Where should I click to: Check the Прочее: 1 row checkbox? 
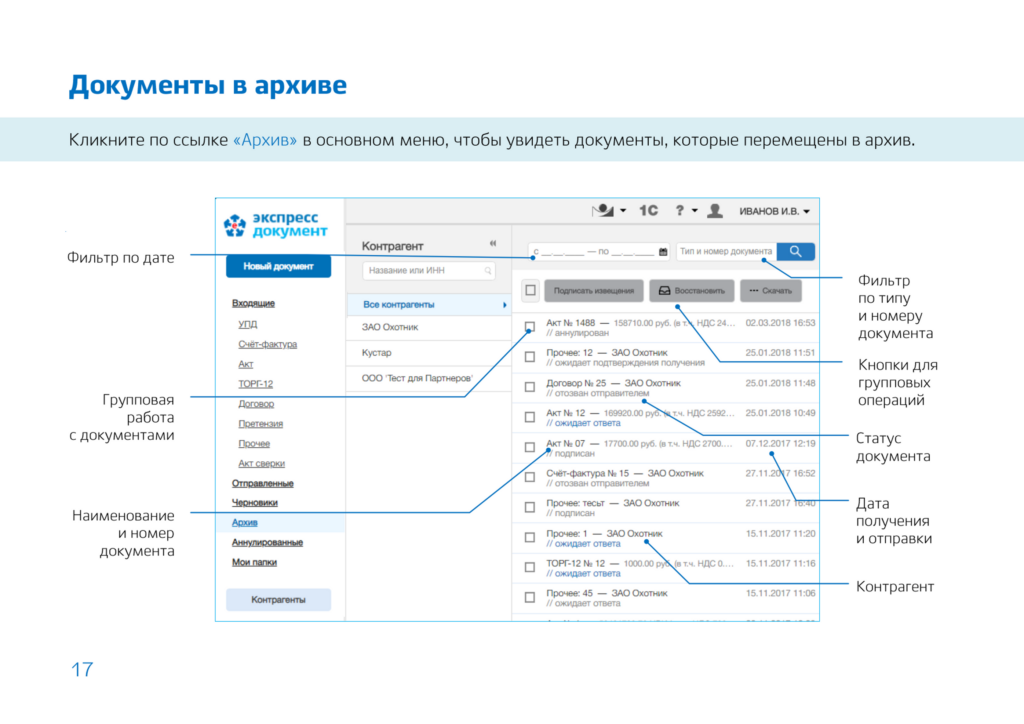point(530,537)
